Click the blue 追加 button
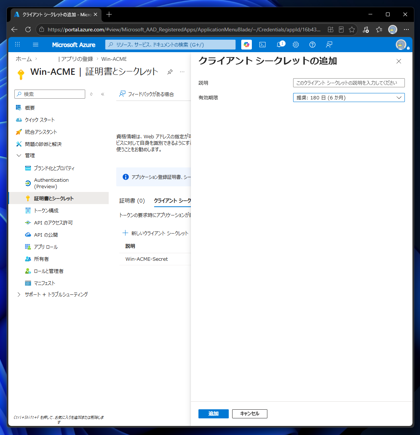Image resolution: width=420 pixels, height=435 pixels. tap(213, 413)
